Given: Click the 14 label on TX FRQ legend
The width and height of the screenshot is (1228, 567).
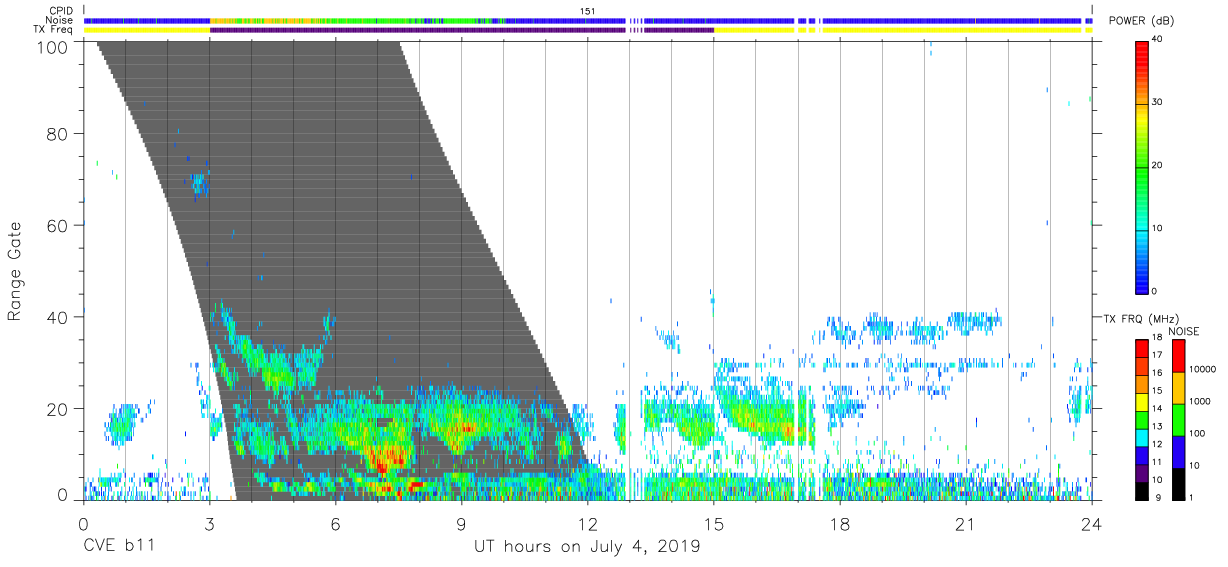Looking at the screenshot, I should coord(1158,409).
